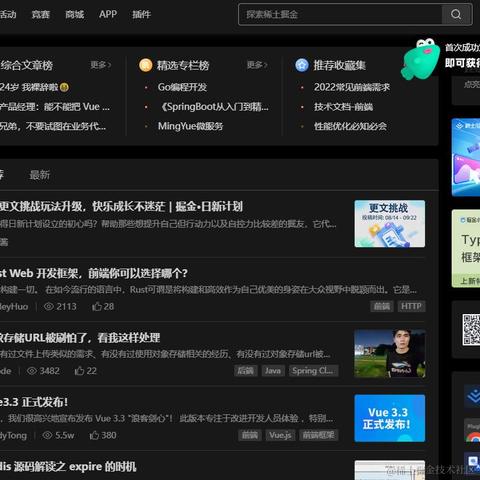Click the HTTP tag
The height and width of the screenshot is (480, 480).
411,306
